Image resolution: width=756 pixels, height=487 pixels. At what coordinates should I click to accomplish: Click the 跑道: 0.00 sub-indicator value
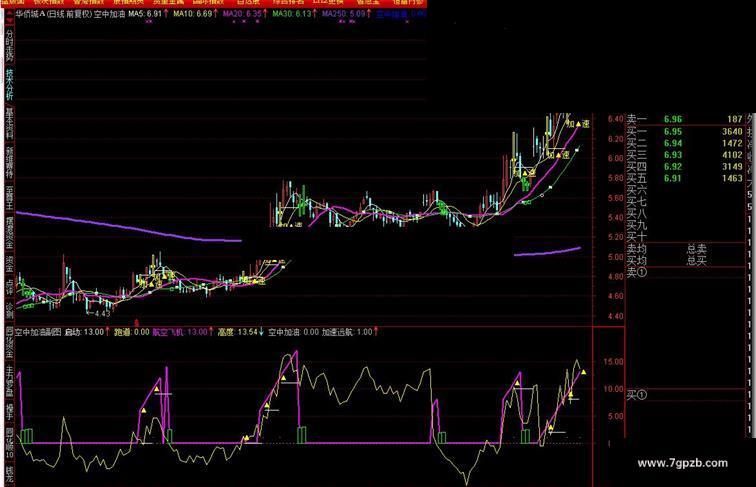click(132, 332)
